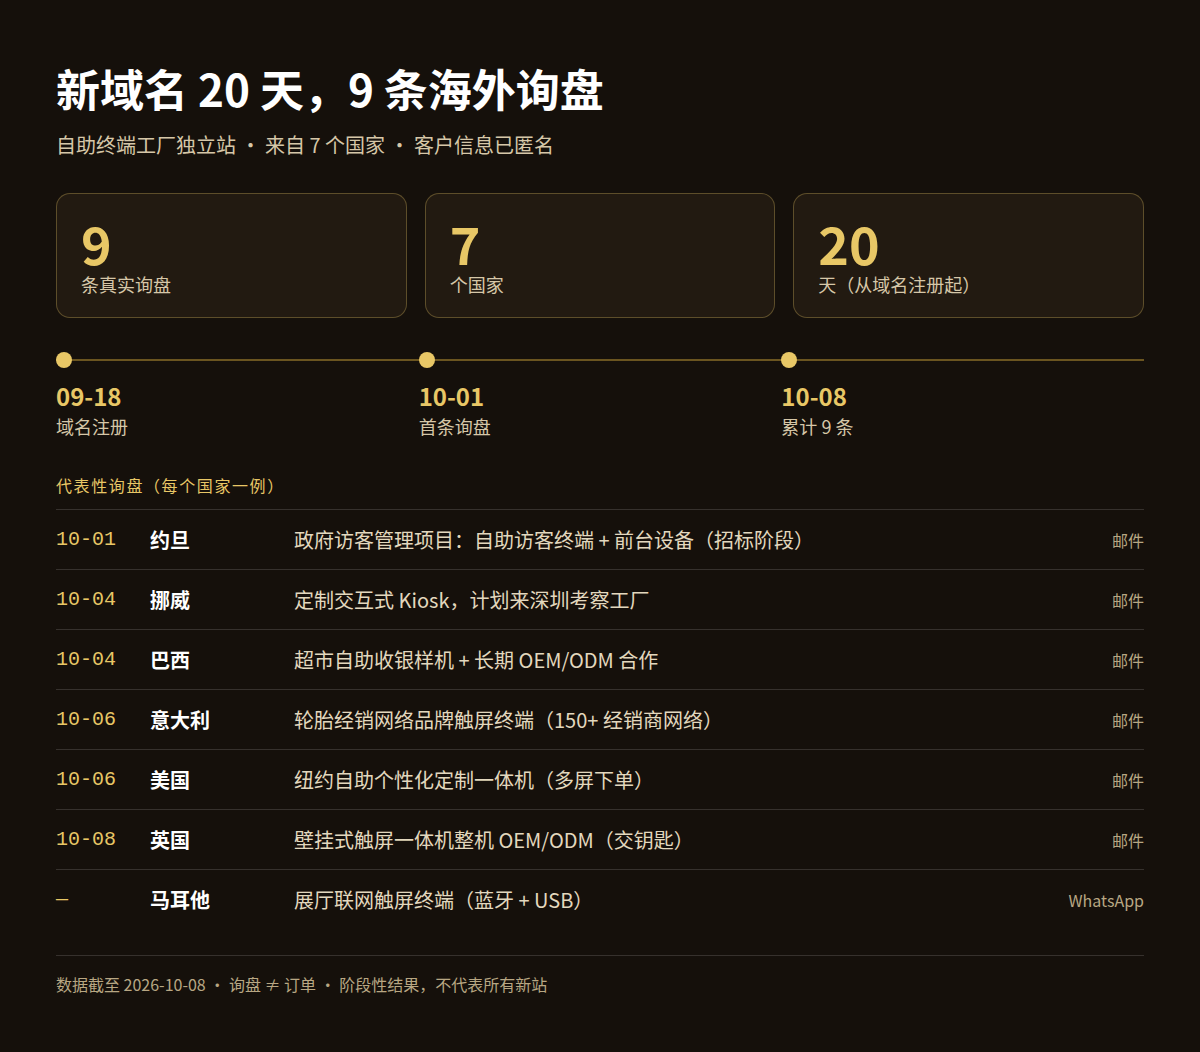Click the 政府访客管理项目 description
The width and height of the screenshot is (1200, 1052).
pyautogui.click(x=550, y=540)
